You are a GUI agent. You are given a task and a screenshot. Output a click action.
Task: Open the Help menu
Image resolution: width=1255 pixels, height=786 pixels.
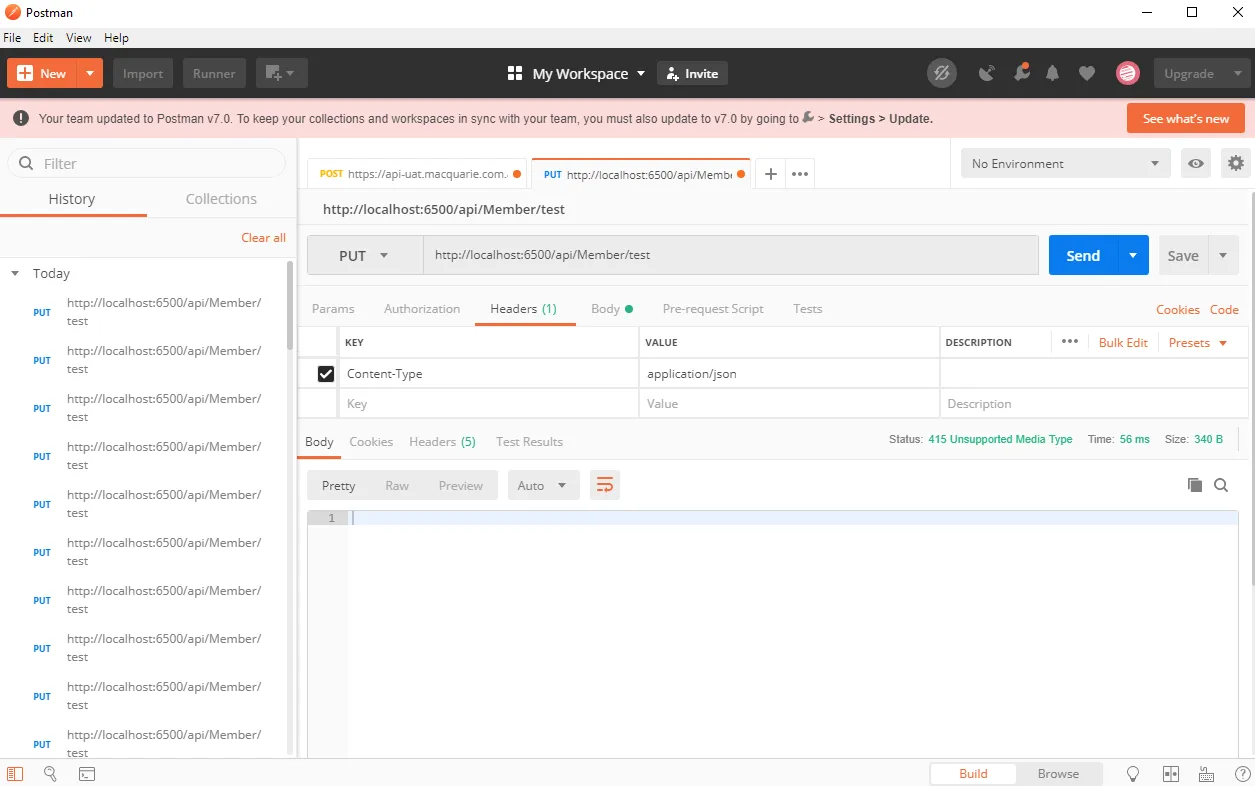(x=116, y=38)
